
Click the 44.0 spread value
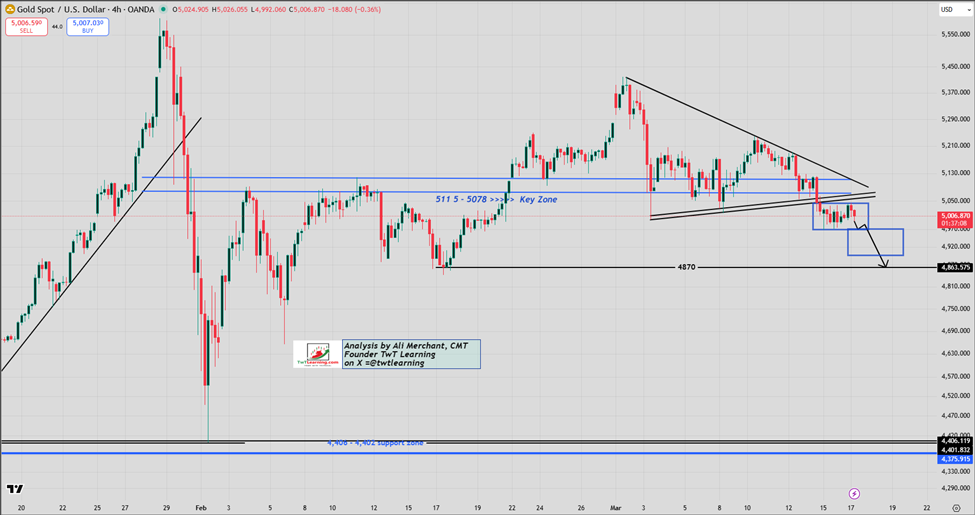(57, 27)
